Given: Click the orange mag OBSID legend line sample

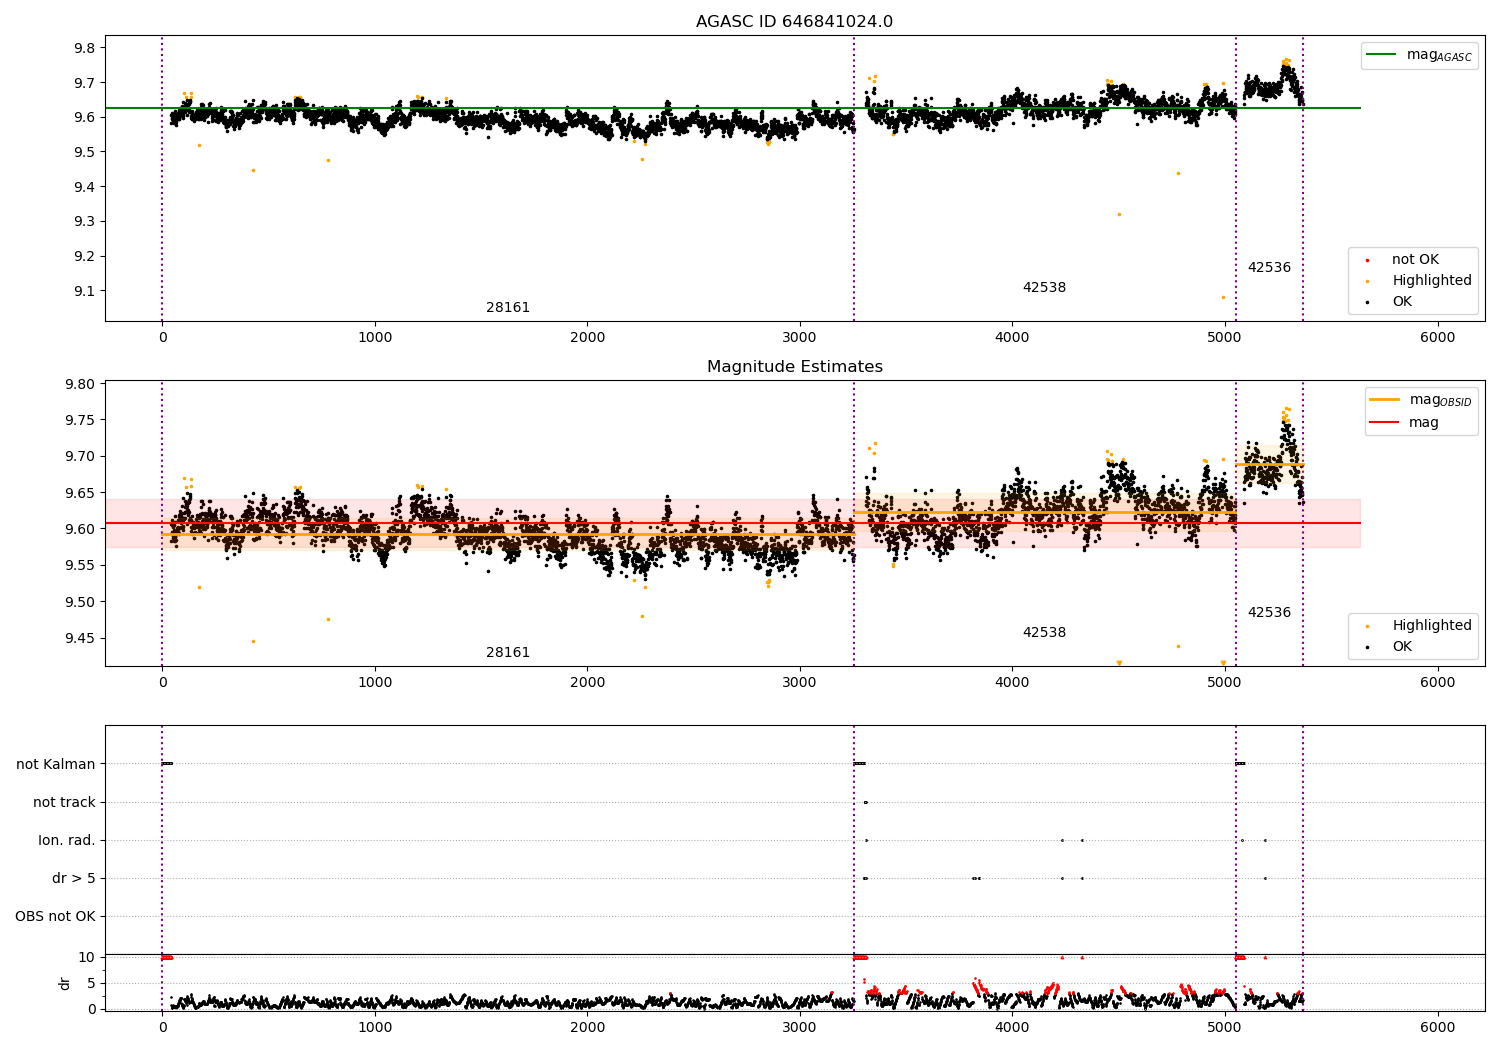Looking at the screenshot, I should 1385,400.
